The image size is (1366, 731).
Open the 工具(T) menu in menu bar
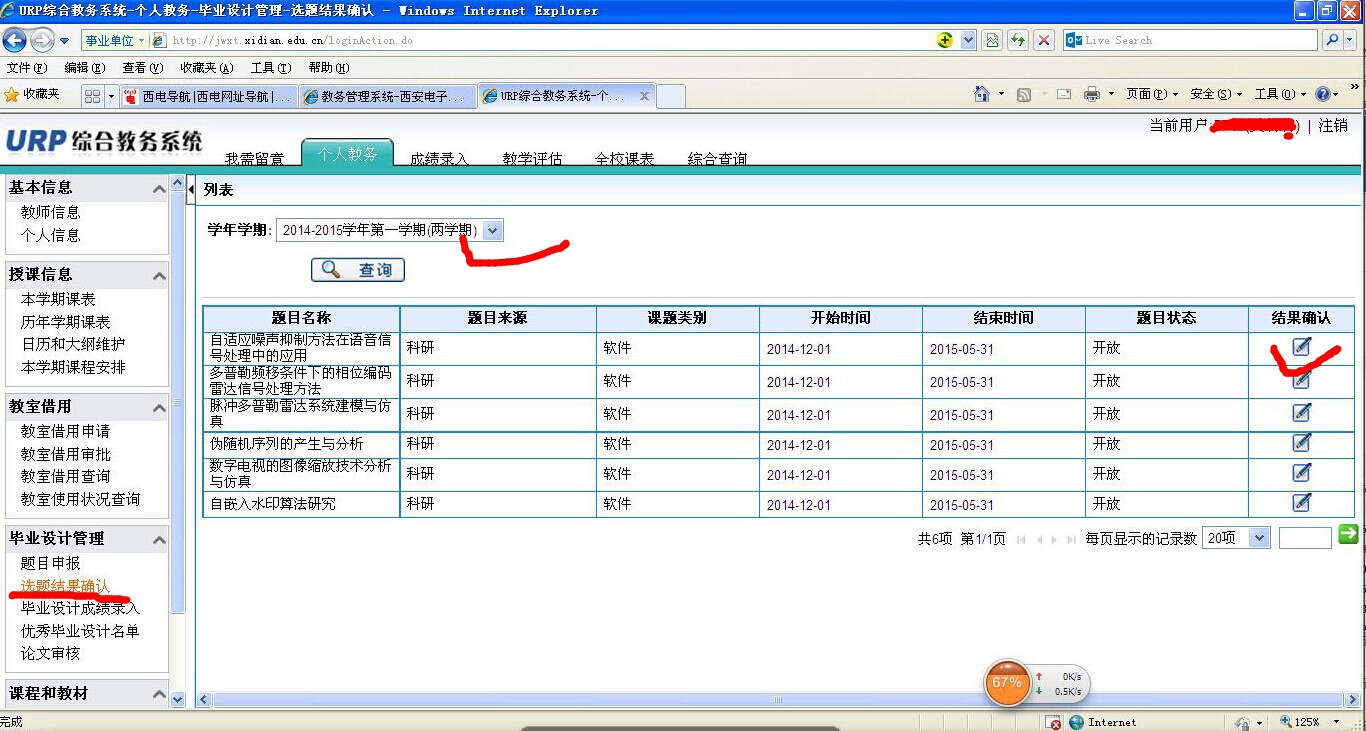270,68
